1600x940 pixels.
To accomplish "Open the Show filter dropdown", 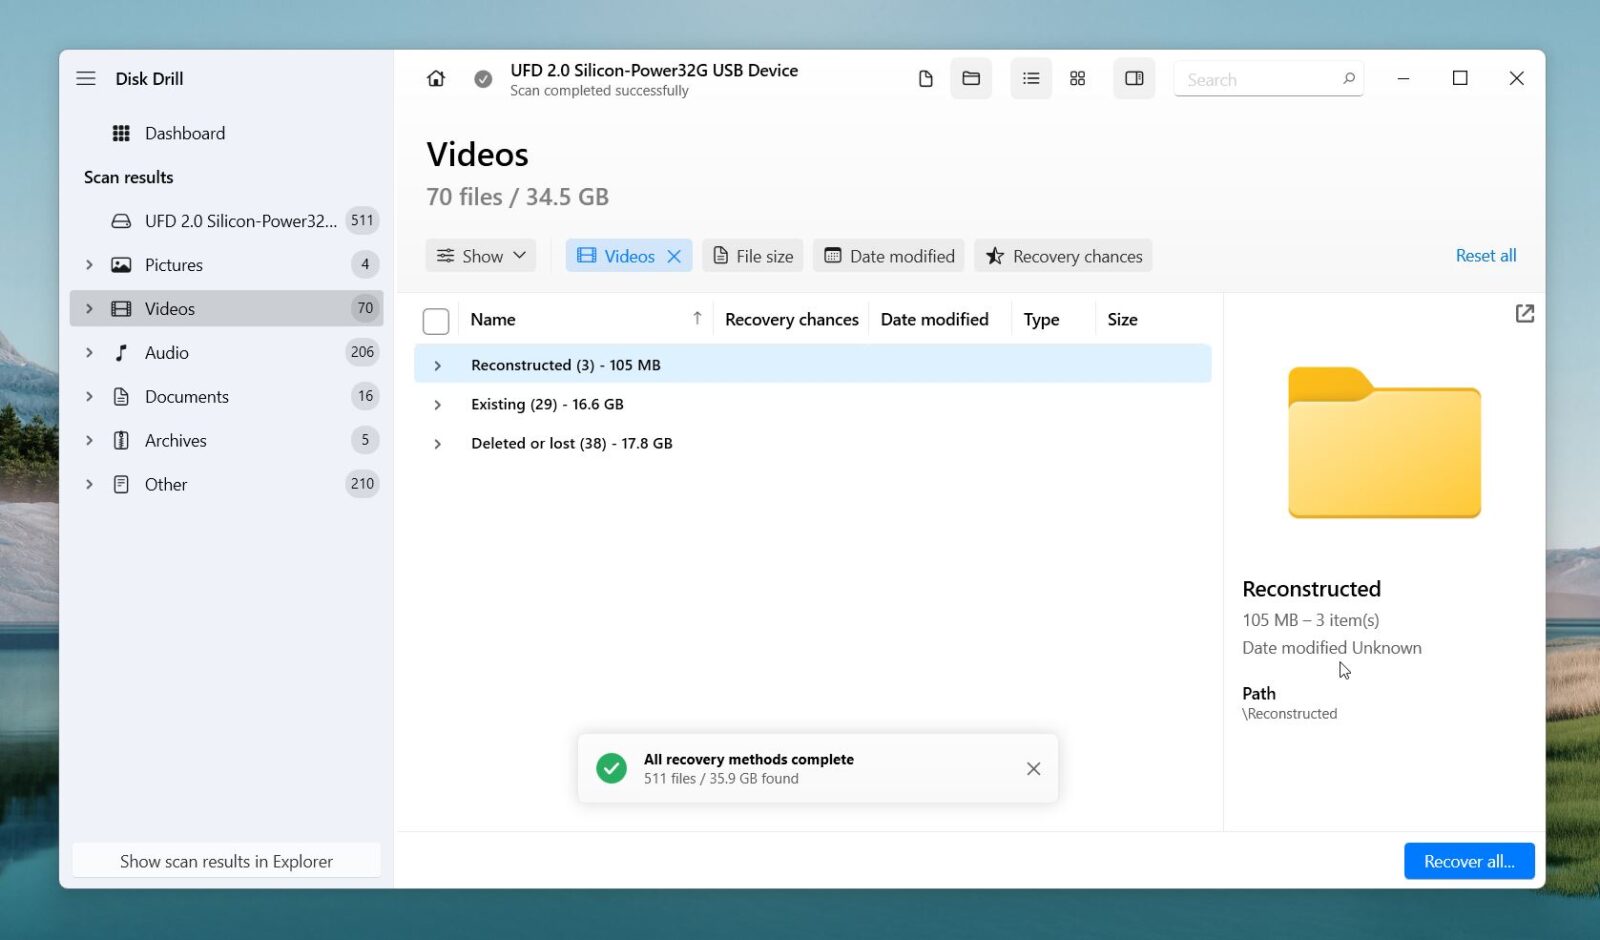I will click(481, 255).
